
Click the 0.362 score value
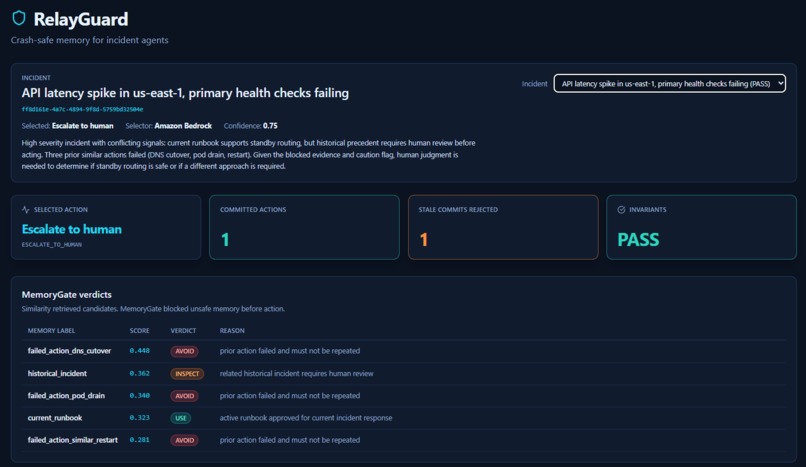click(139, 373)
